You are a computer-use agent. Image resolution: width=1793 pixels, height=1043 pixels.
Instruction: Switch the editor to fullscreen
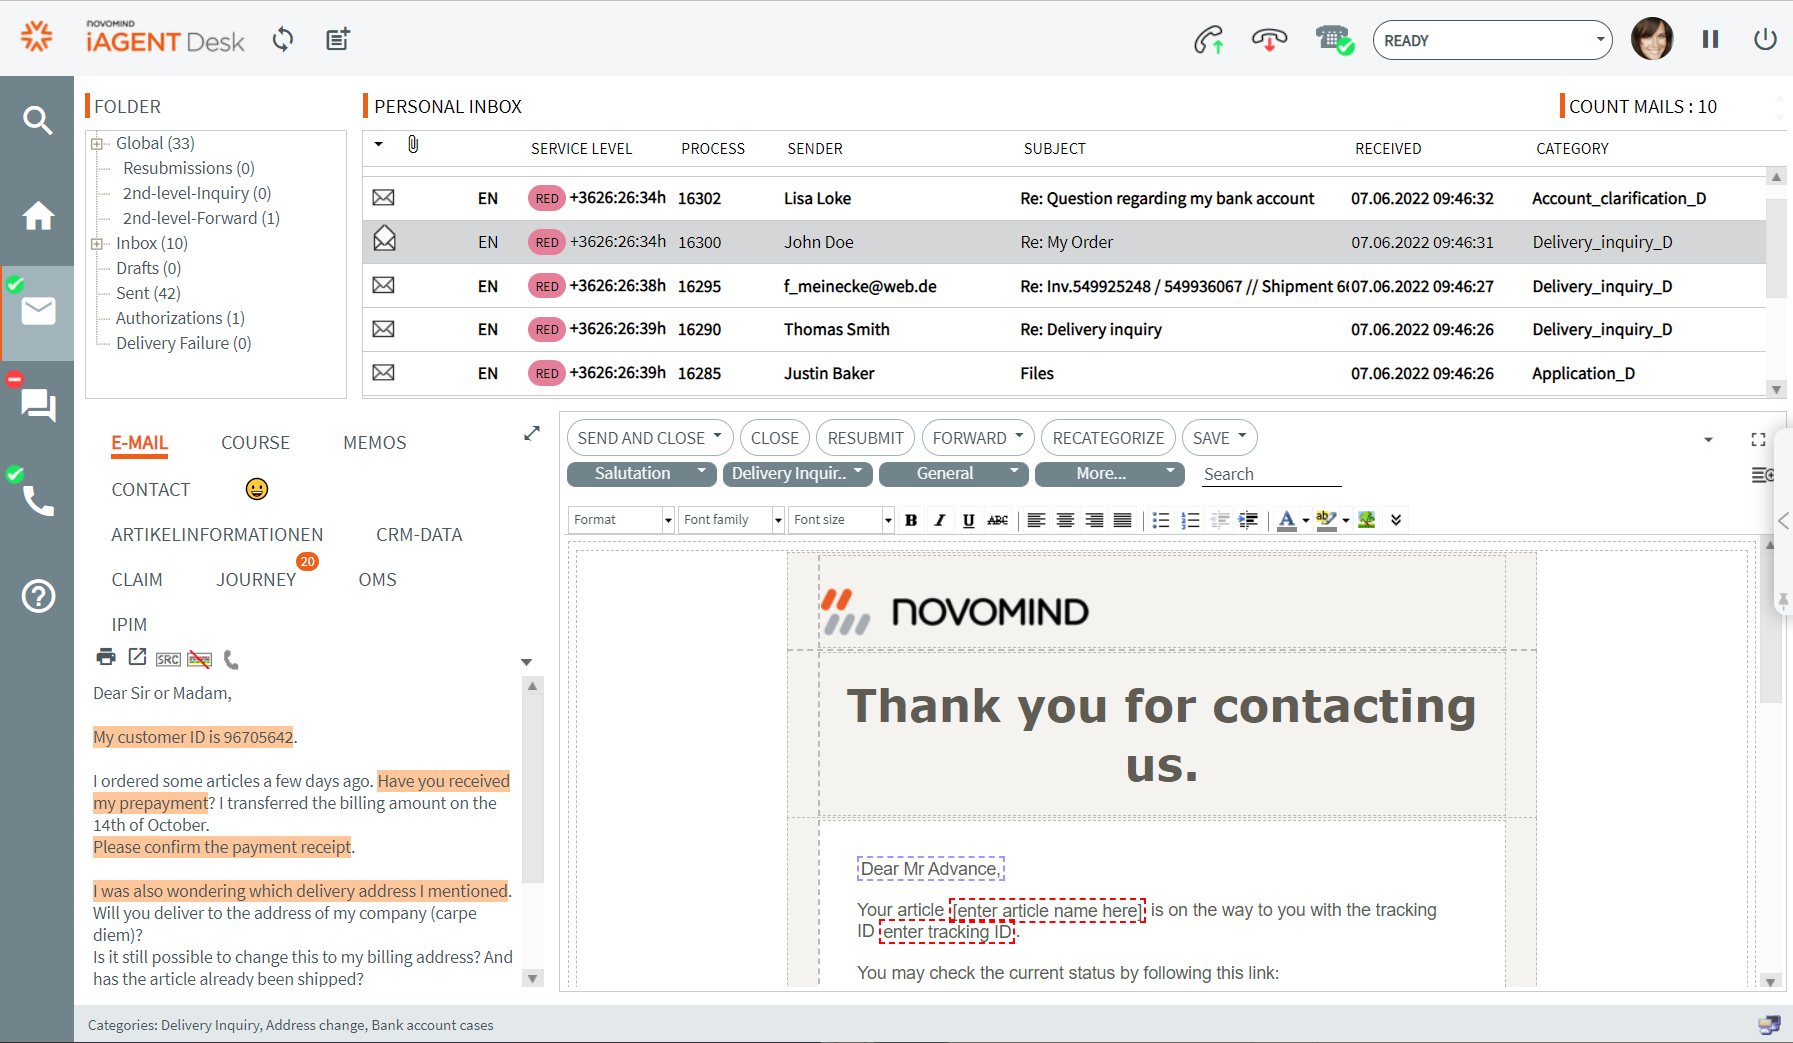(1758, 440)
